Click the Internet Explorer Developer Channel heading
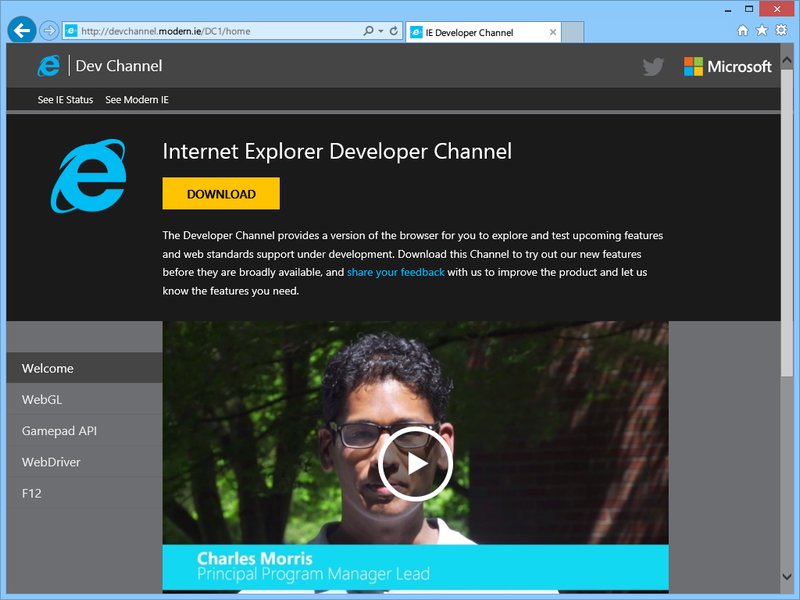The width and height of the screenshot is (800, 600). (x=337, y=152)
